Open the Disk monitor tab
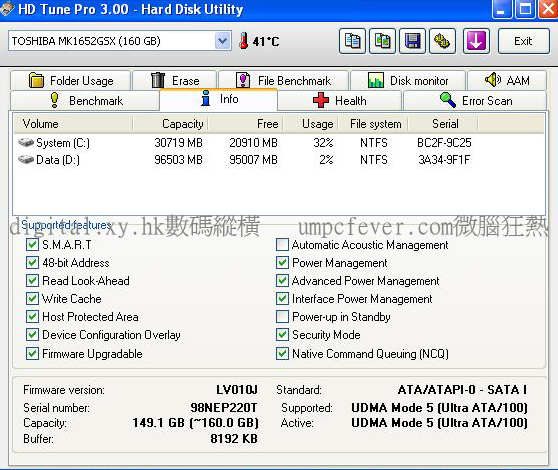The height and width of the screenshot is (470, 558). click(408, 80)
